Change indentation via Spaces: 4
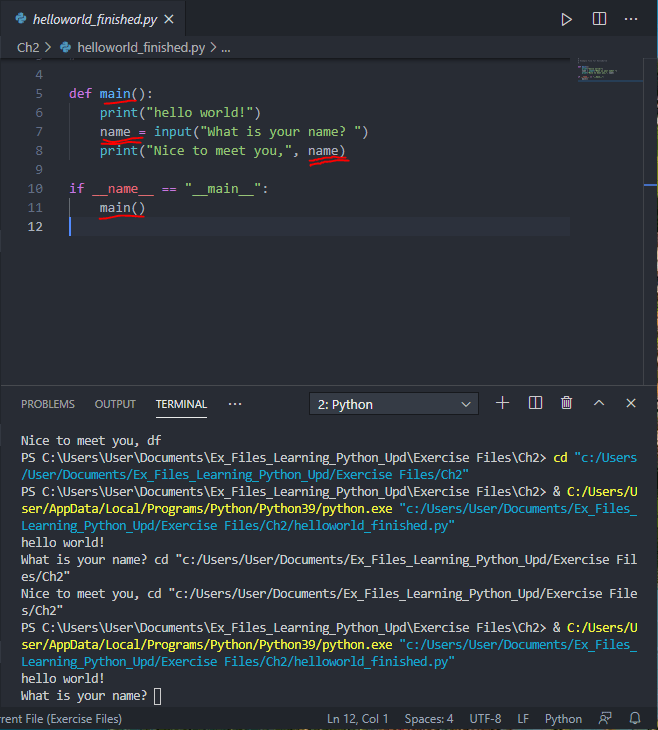Viewport: 658px width, 730px height. tap(429, 719)
